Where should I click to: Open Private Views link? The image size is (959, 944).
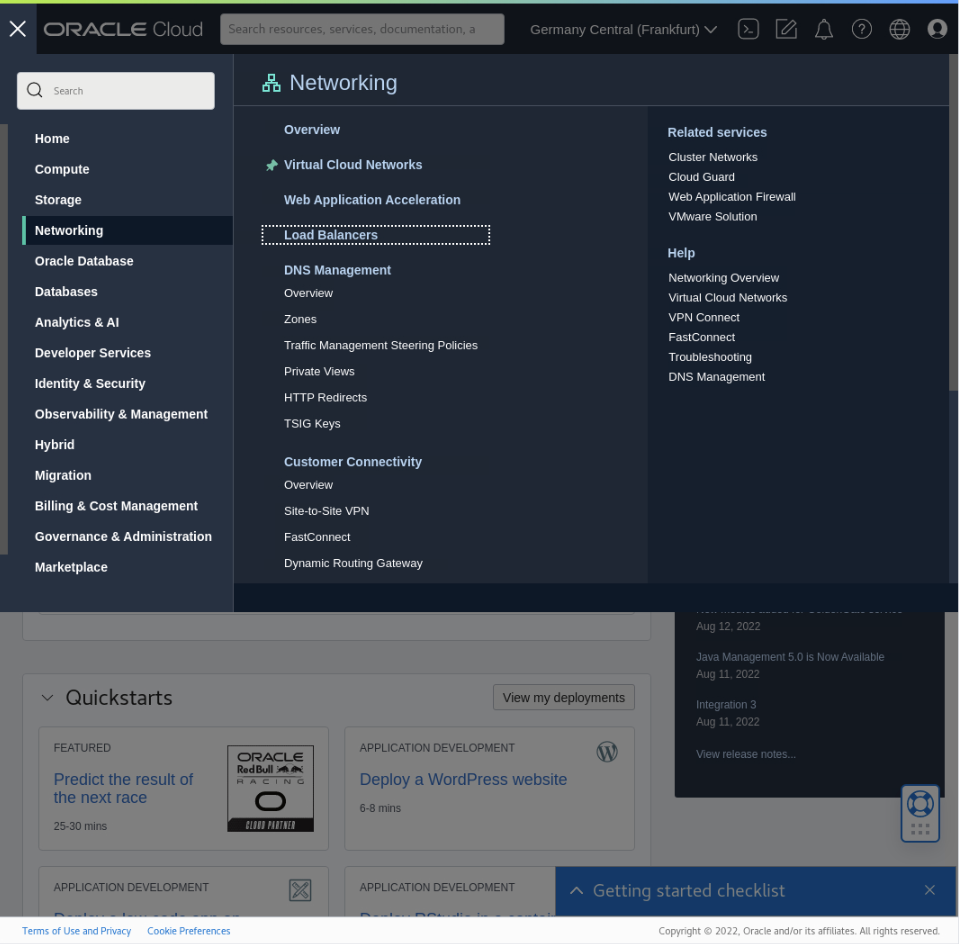(x=319, y=371)
